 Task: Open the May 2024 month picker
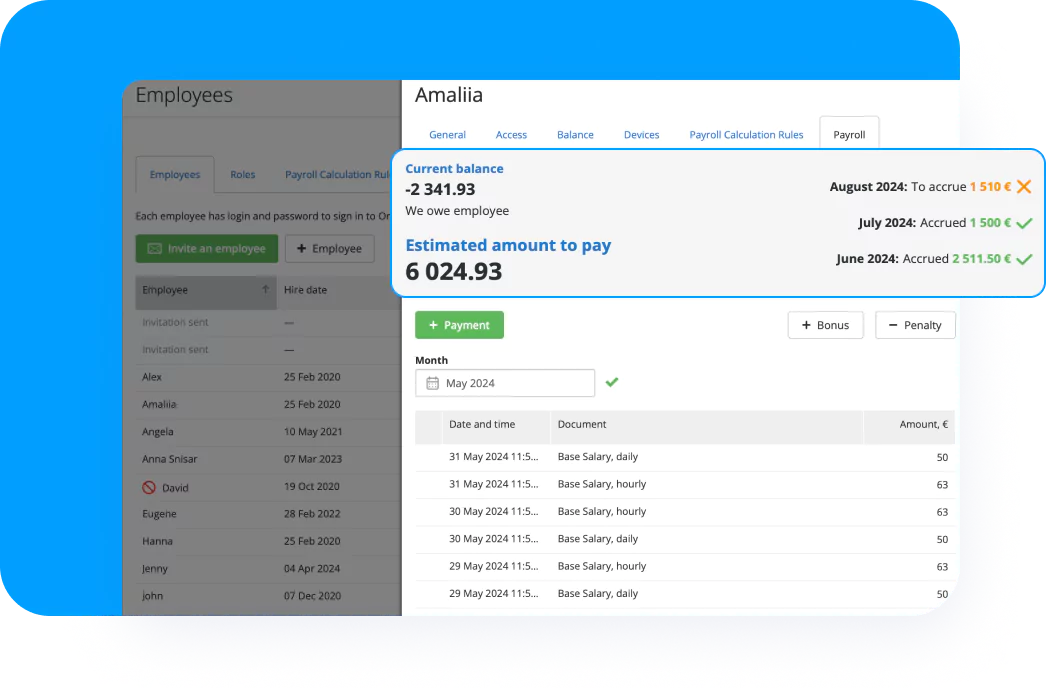[x=504, y=383]
